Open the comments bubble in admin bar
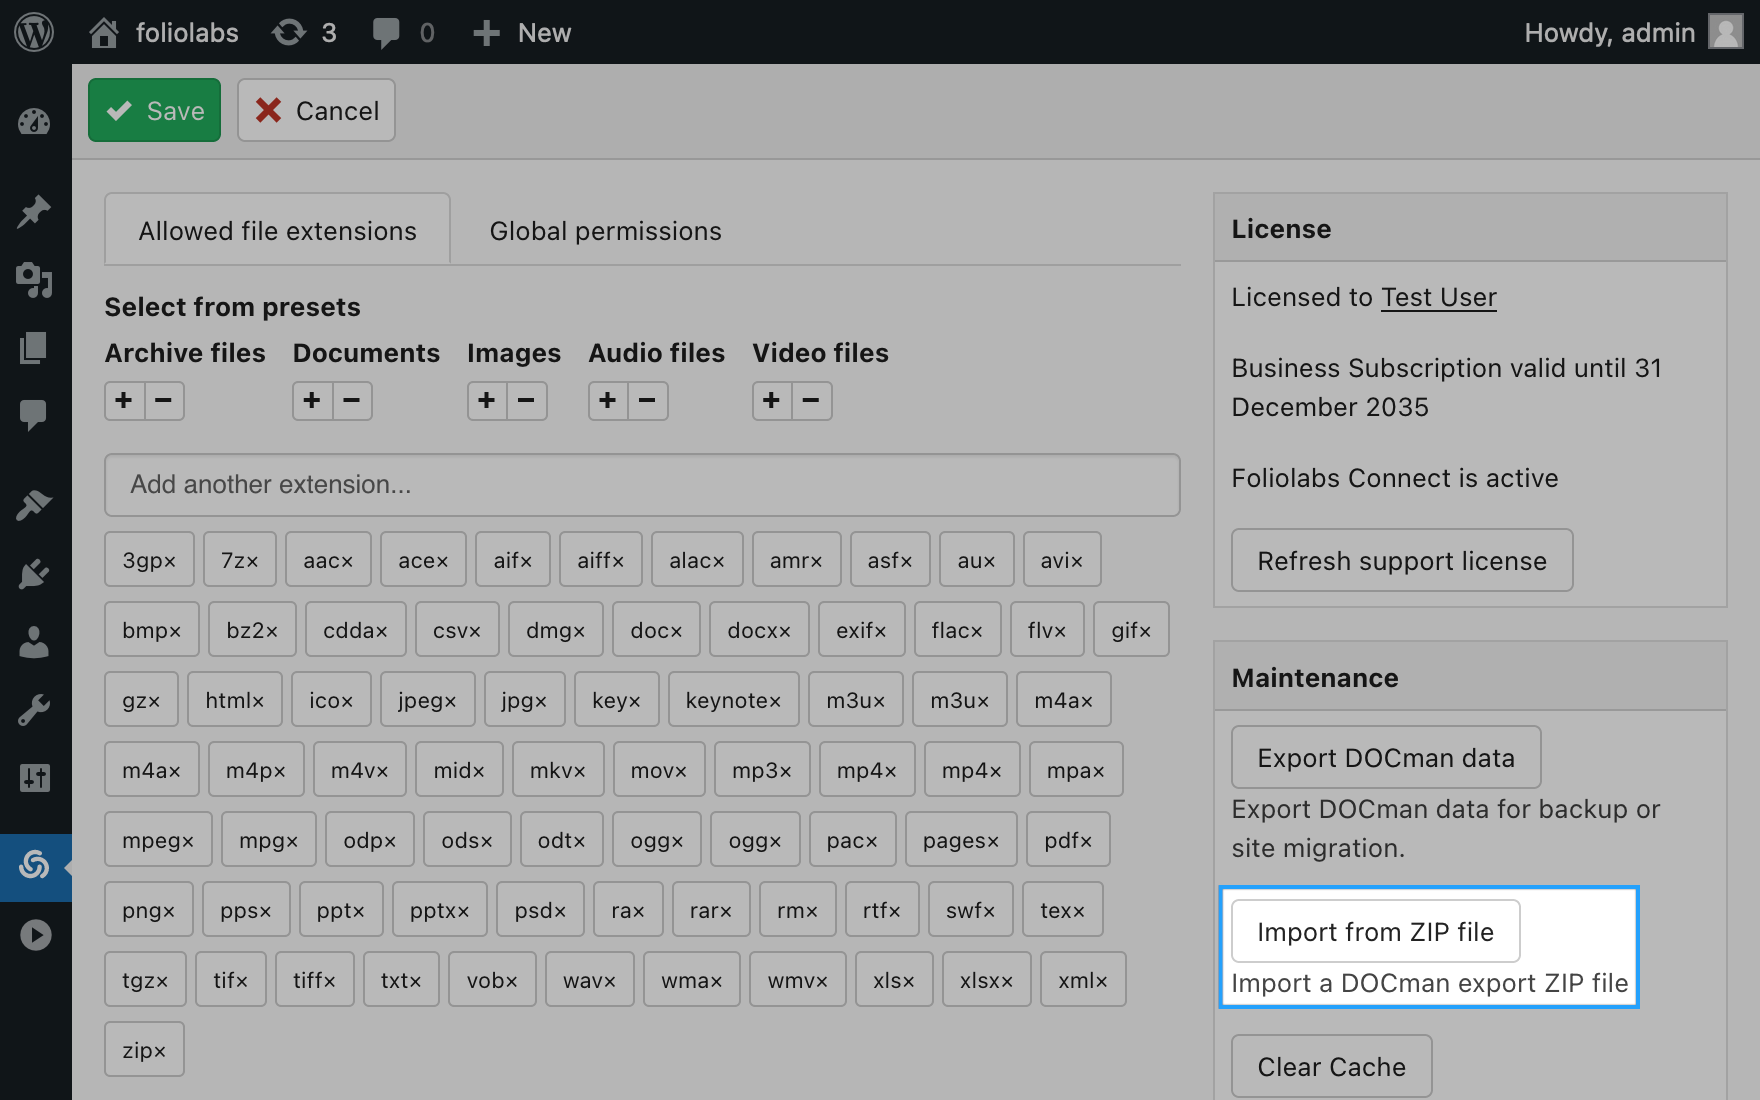 [403, 32]
